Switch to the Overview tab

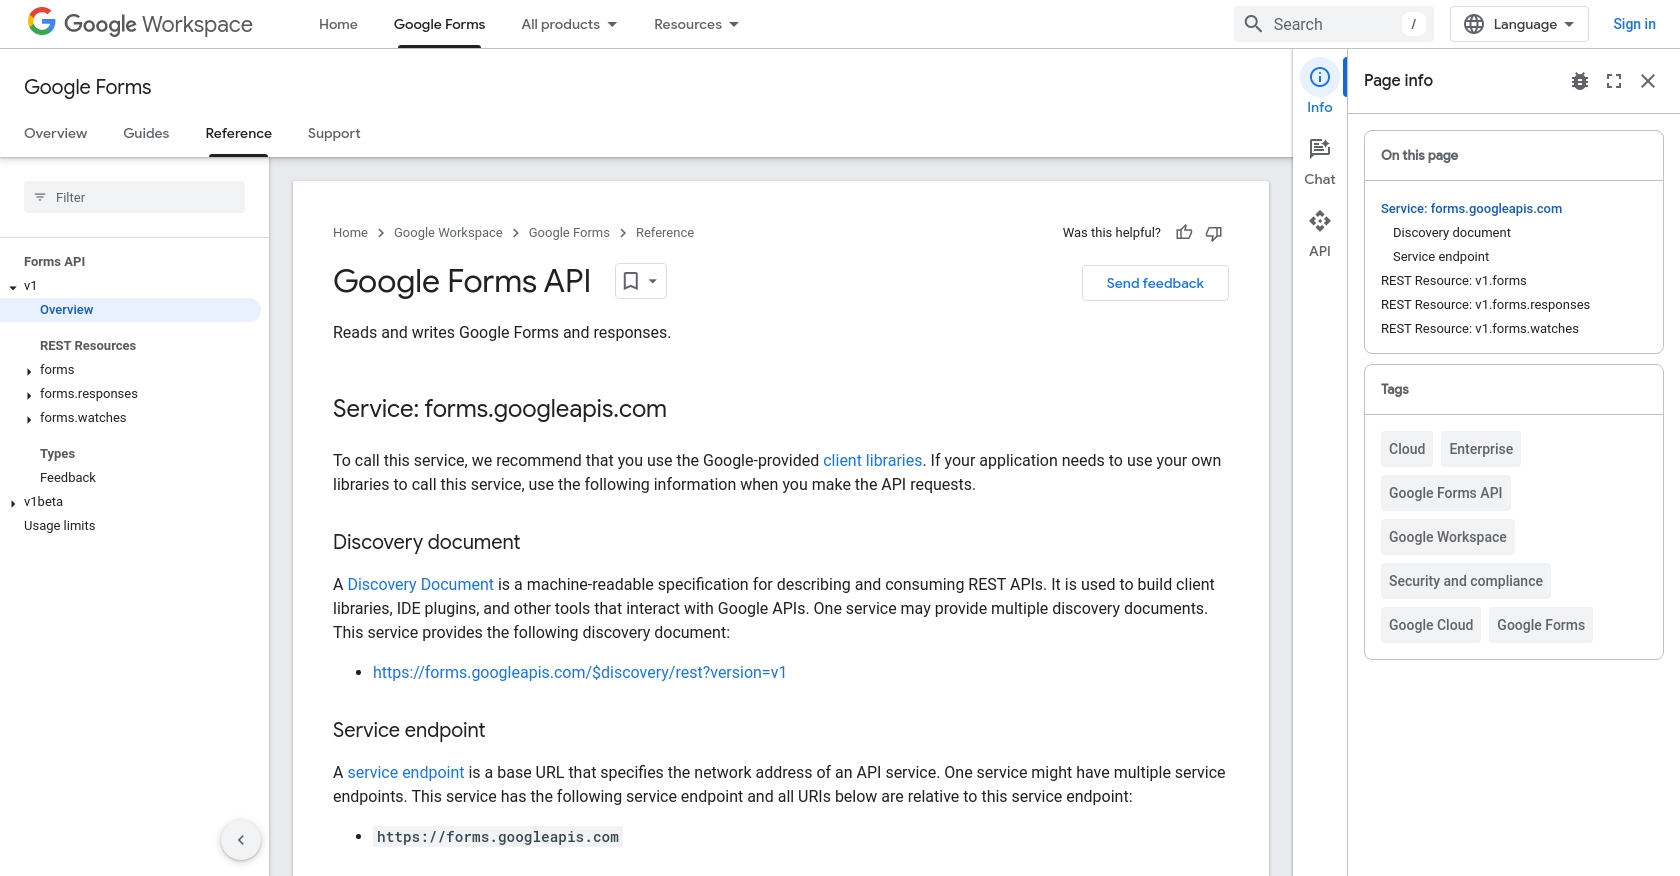tap(55, 133)
